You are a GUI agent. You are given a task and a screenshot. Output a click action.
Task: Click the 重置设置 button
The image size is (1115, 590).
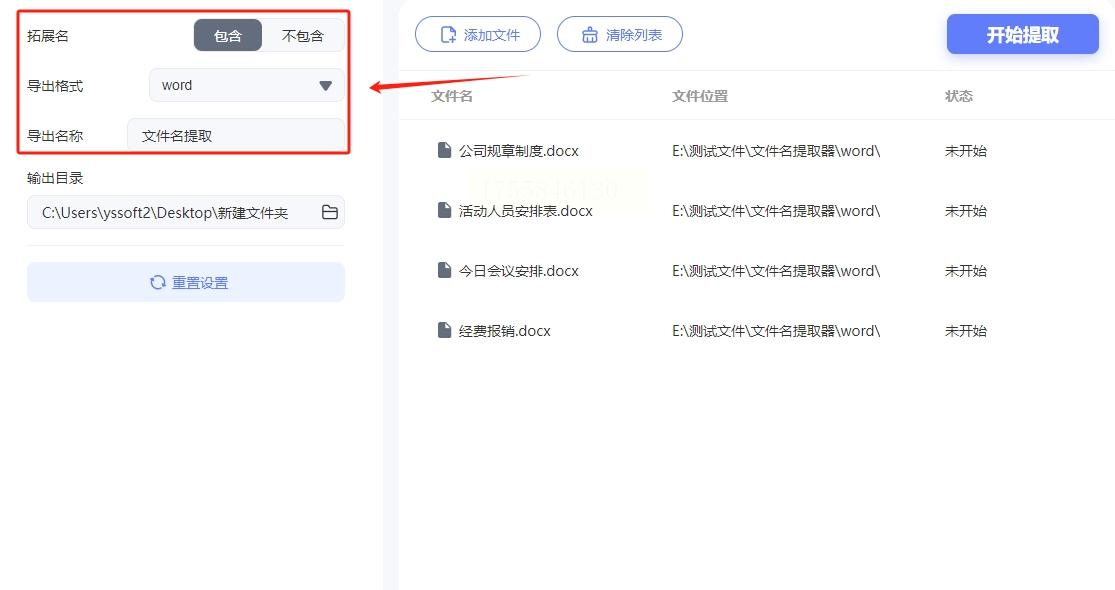[186, 282]
